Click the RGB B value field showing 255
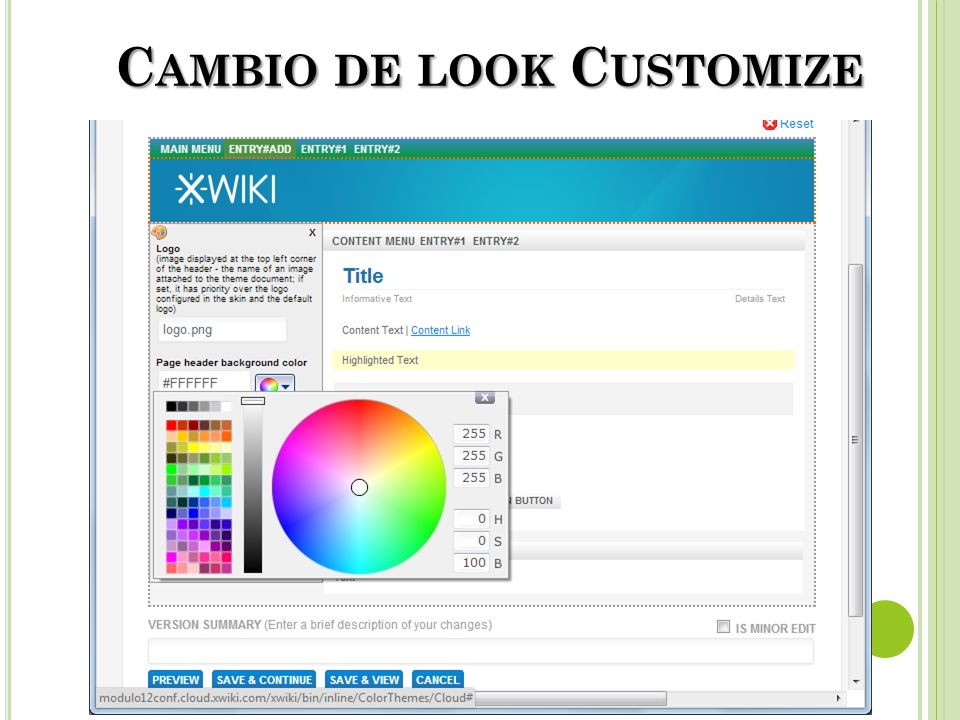 click(471, 478)
